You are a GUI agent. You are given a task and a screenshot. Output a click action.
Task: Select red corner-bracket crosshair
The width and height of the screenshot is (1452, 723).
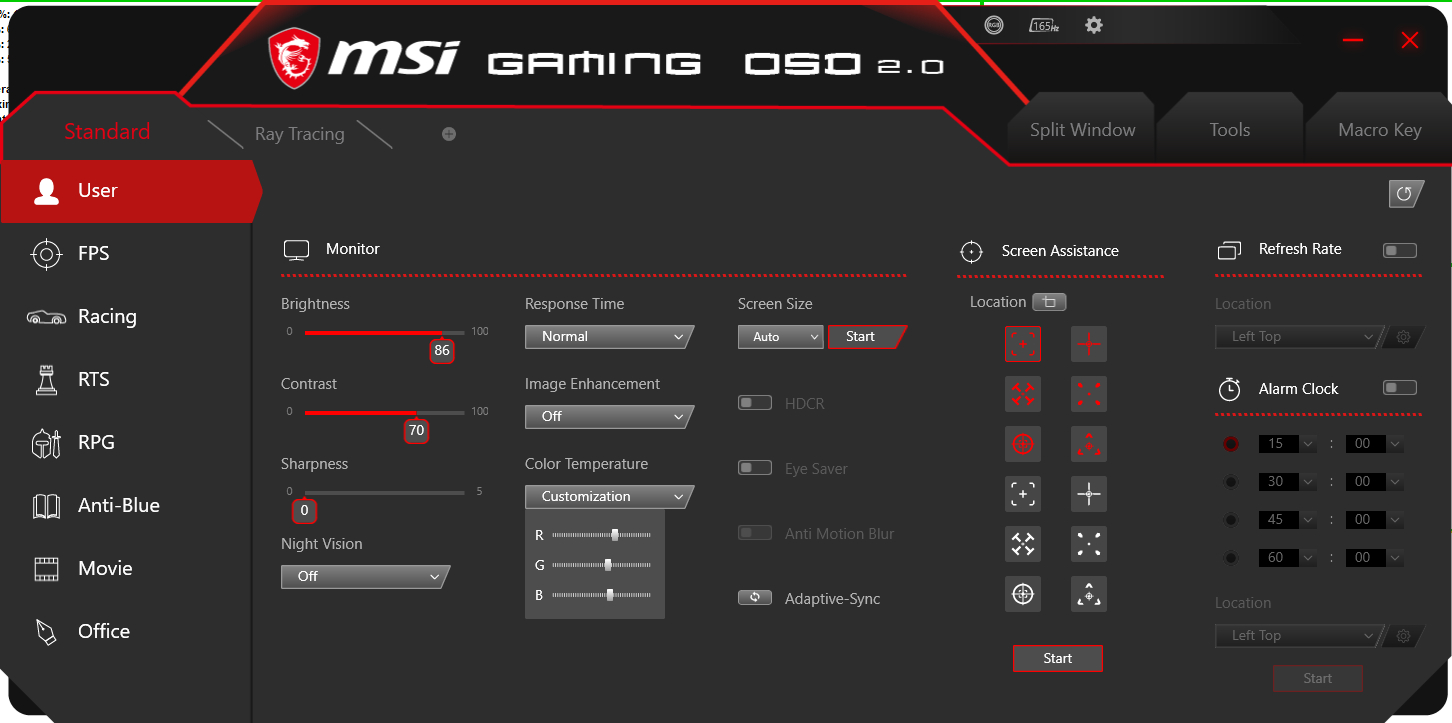point(1023,344)
